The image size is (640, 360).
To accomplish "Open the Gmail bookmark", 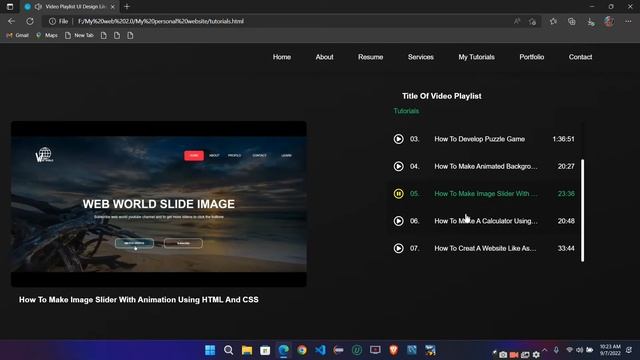I will pos(18,36).
